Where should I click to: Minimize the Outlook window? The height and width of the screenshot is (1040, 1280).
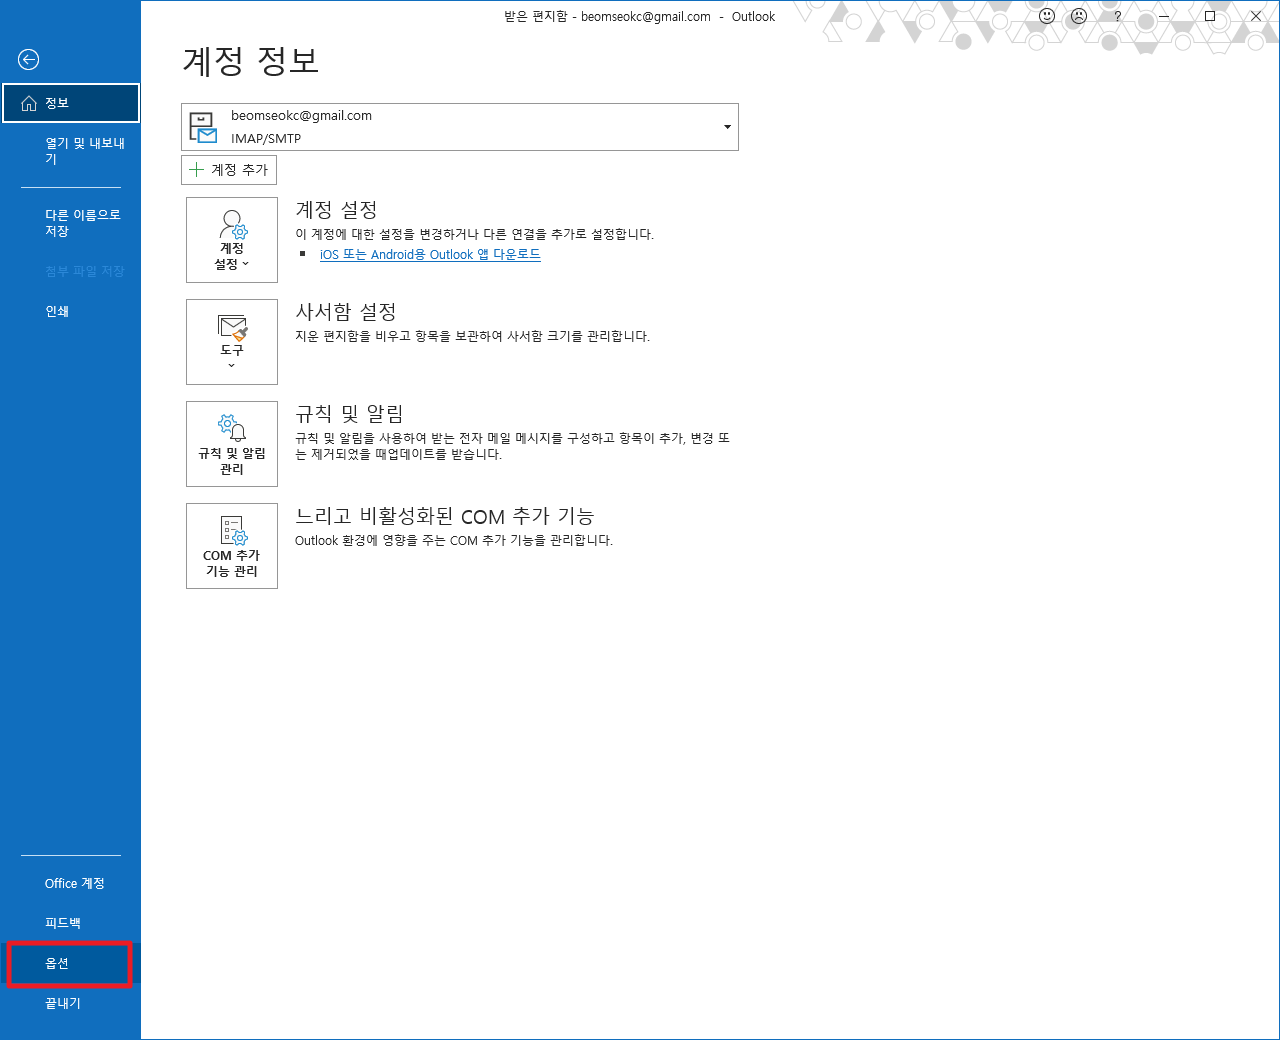click(x=1164, y=16)
